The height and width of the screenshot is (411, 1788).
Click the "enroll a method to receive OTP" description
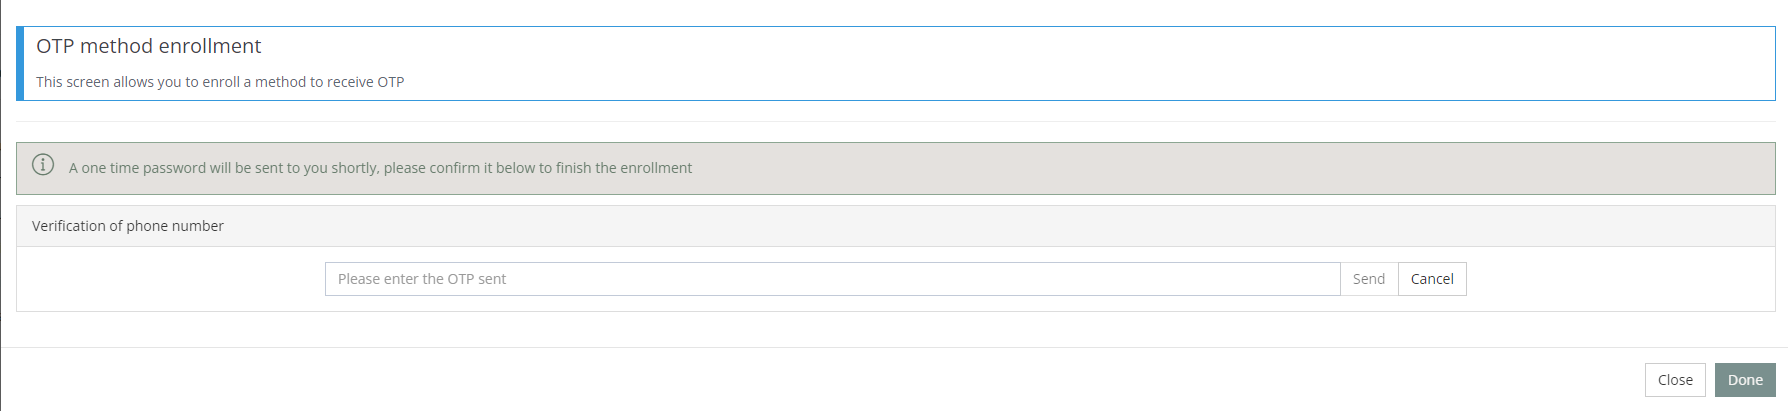220,82
